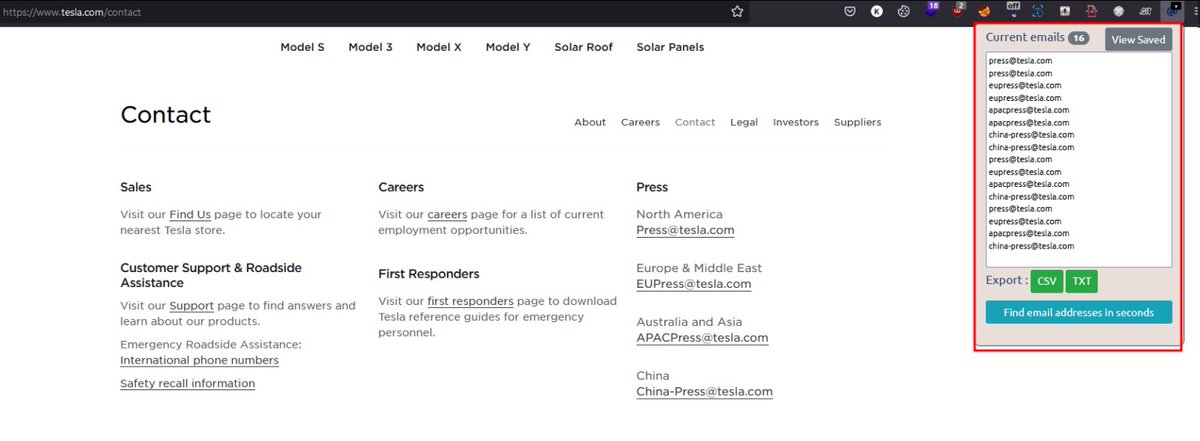
Task: Click the Export label in popup
Action: coord(1006,281)
